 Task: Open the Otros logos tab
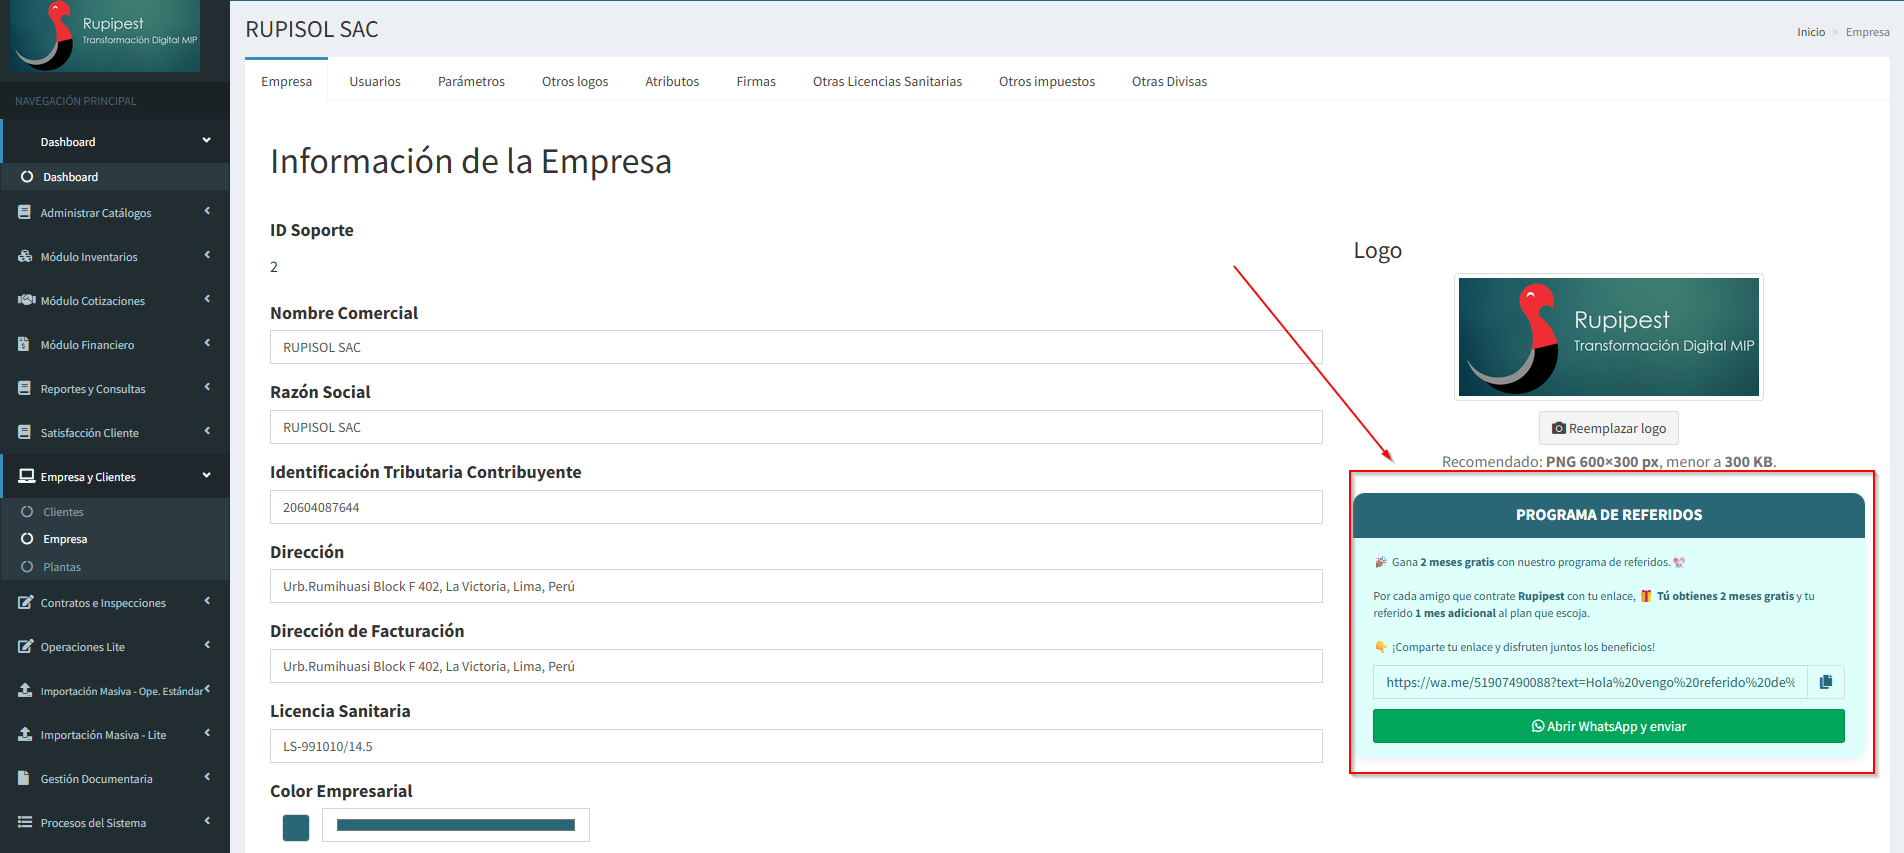click(575, 81)
